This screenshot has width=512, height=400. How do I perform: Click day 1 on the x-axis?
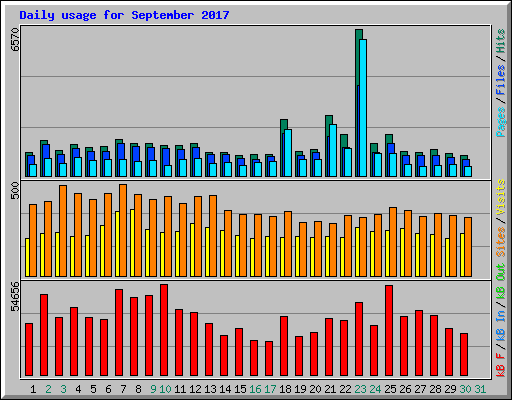point(33,389)
